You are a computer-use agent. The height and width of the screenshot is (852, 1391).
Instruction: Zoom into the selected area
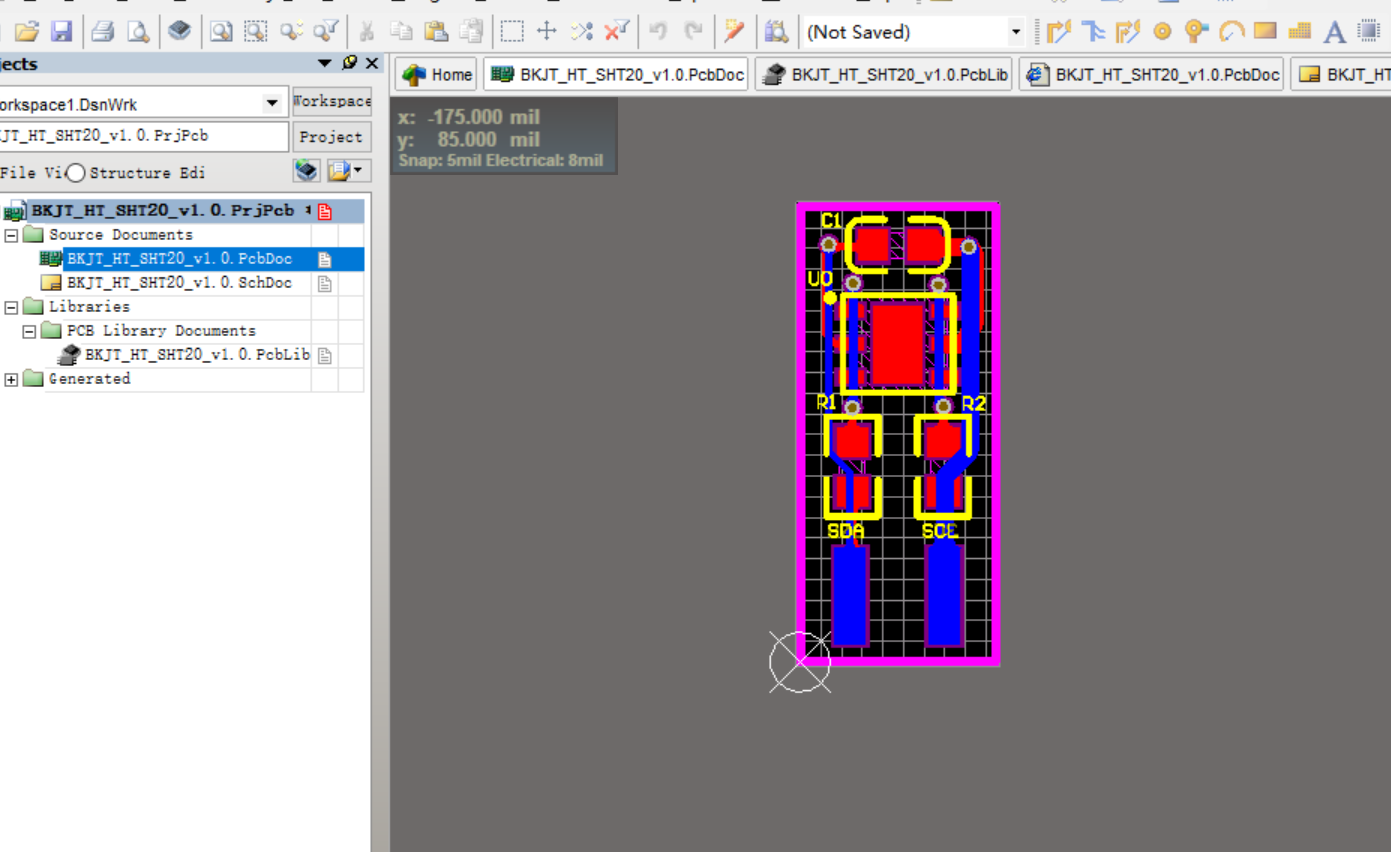256,32
